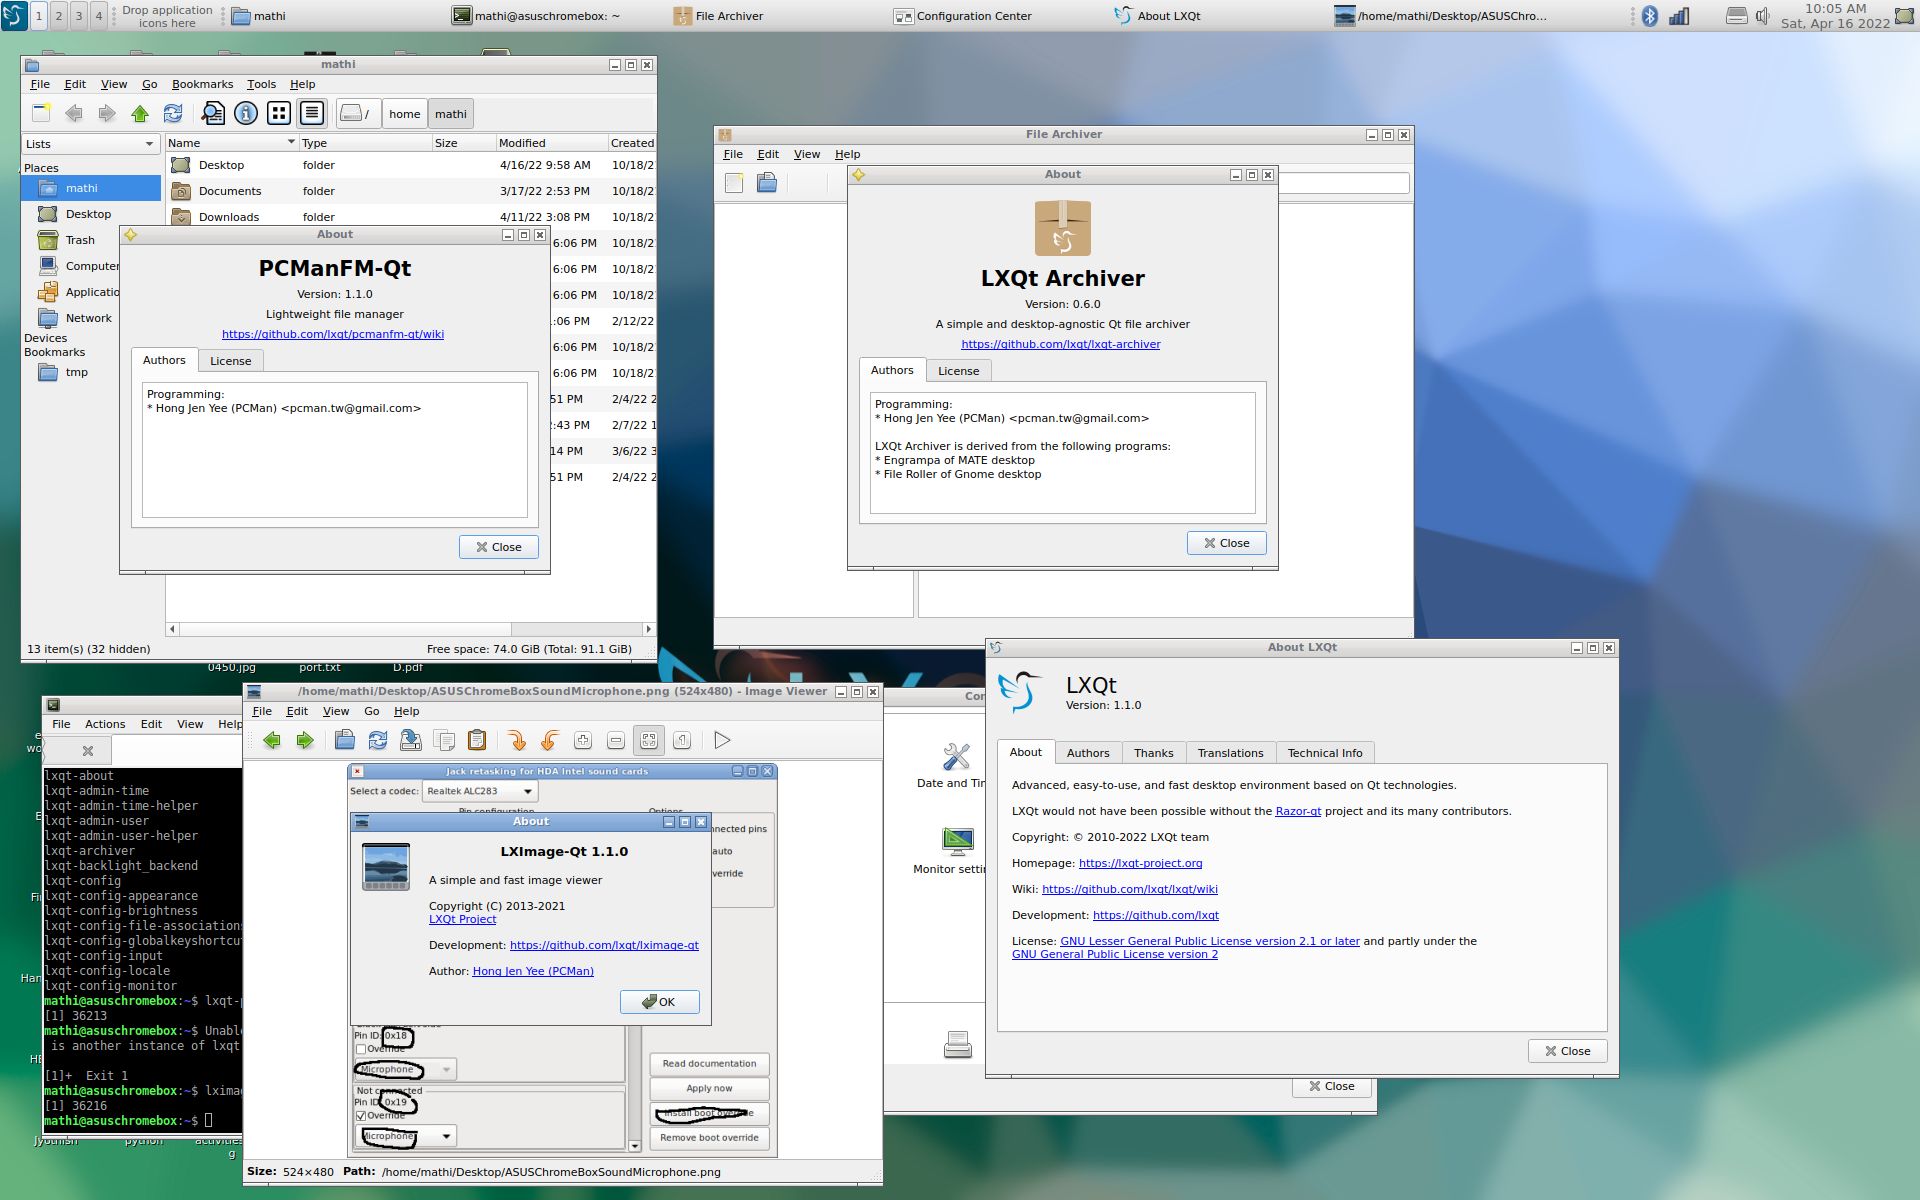Screen dimensions: 1920x1200
Task: Open Tools menu in PCManFM
Action: (261, 84)
